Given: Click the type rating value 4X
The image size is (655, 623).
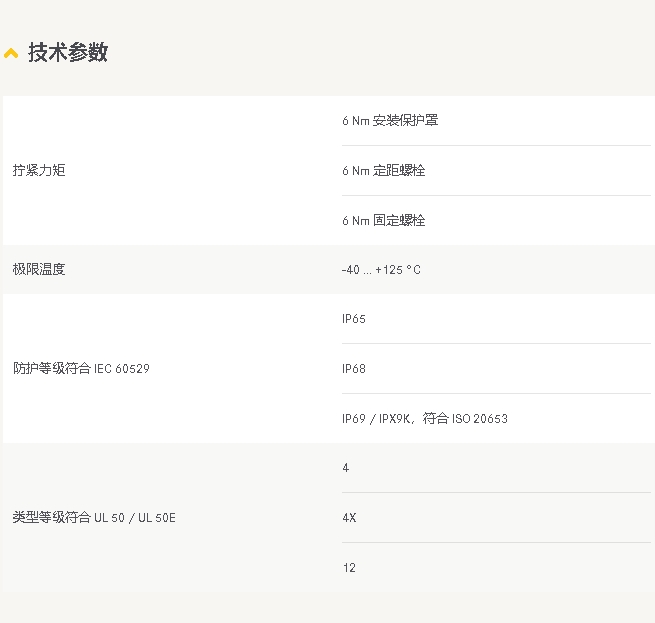Looking at the screenshot, I should (x=349, y=518).
